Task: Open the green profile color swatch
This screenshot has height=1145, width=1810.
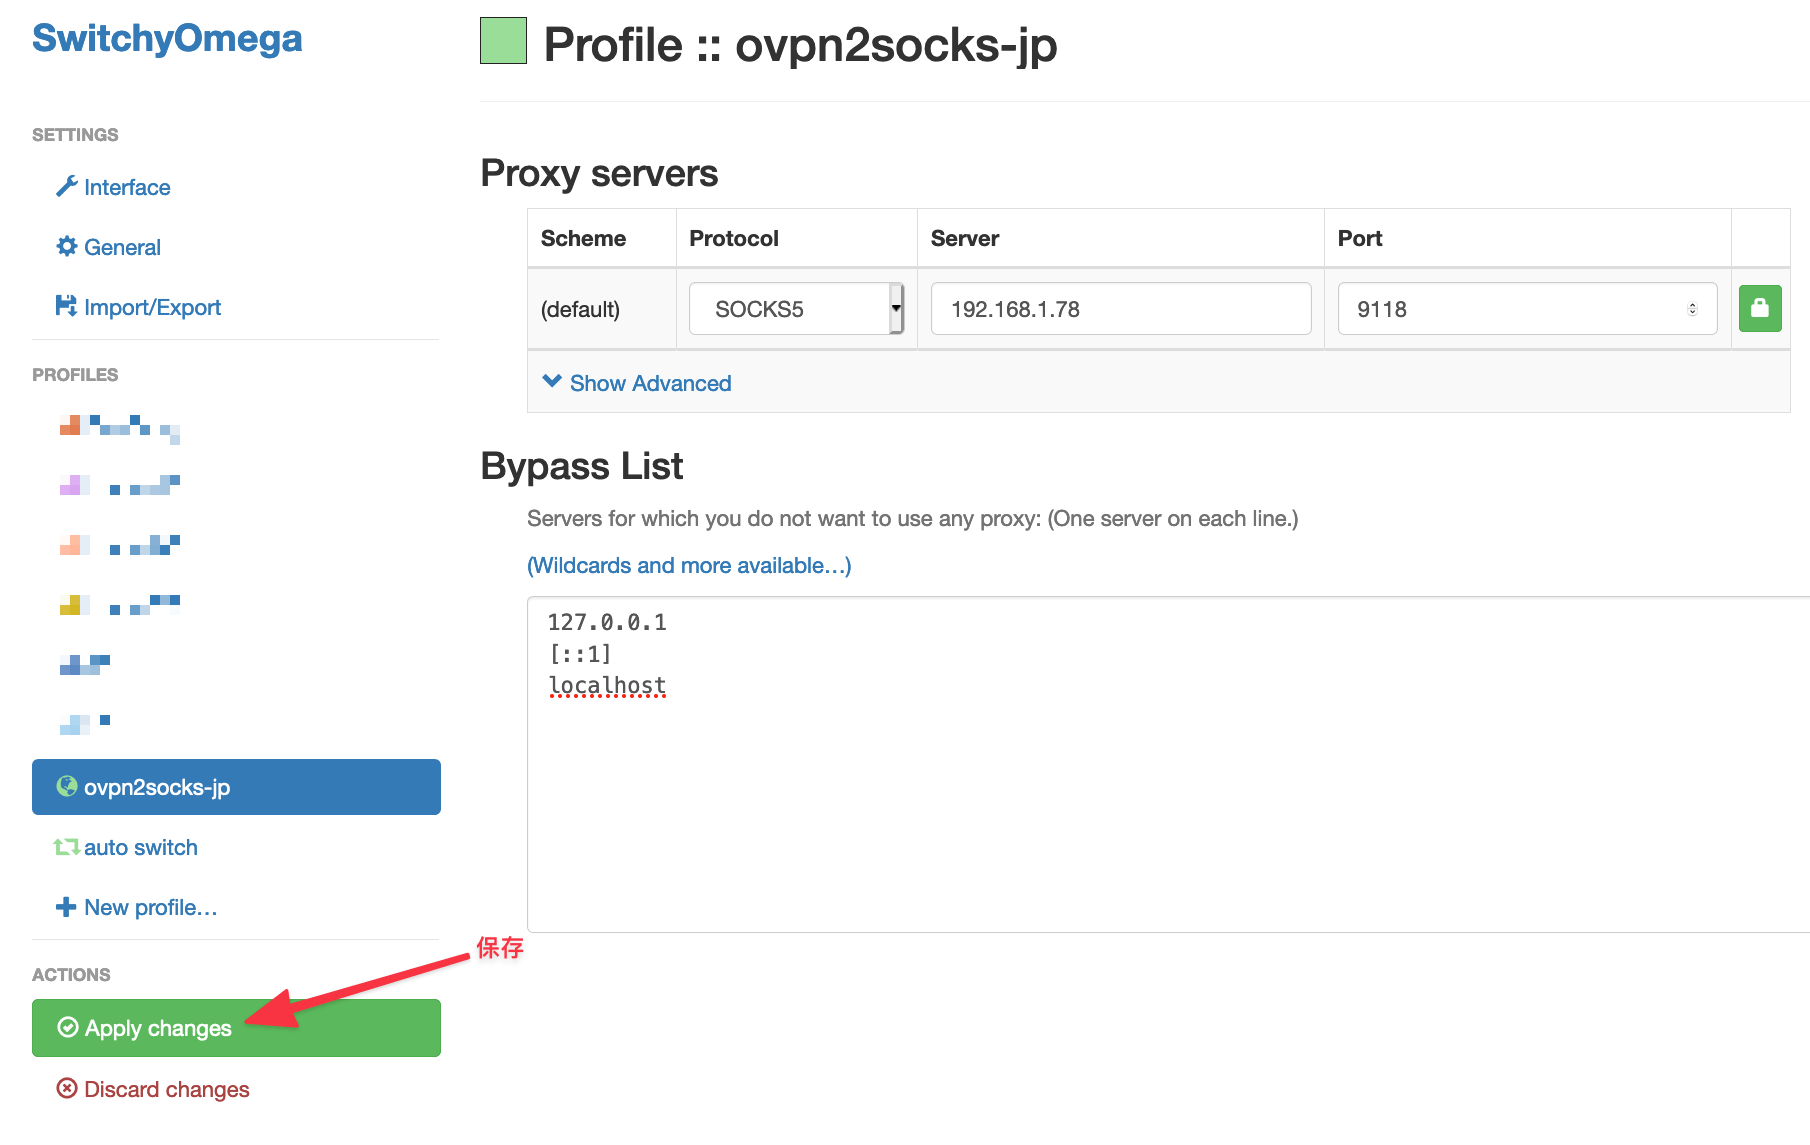Action: [x=503, y=41]
